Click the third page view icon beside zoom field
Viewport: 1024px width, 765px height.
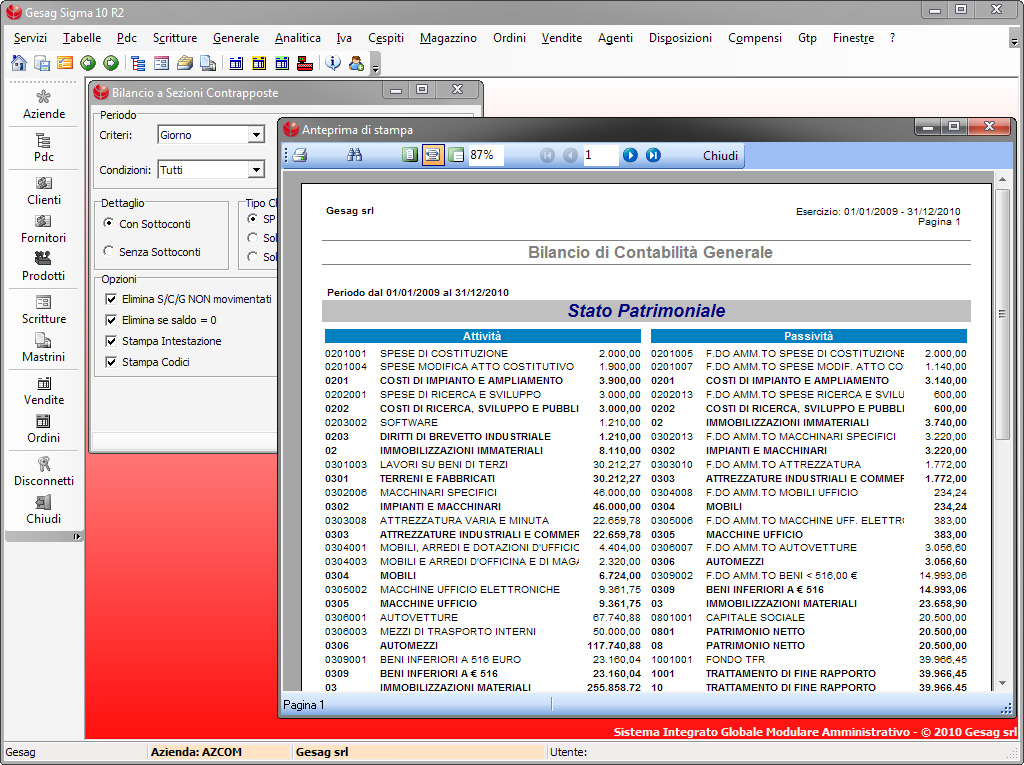456,155
